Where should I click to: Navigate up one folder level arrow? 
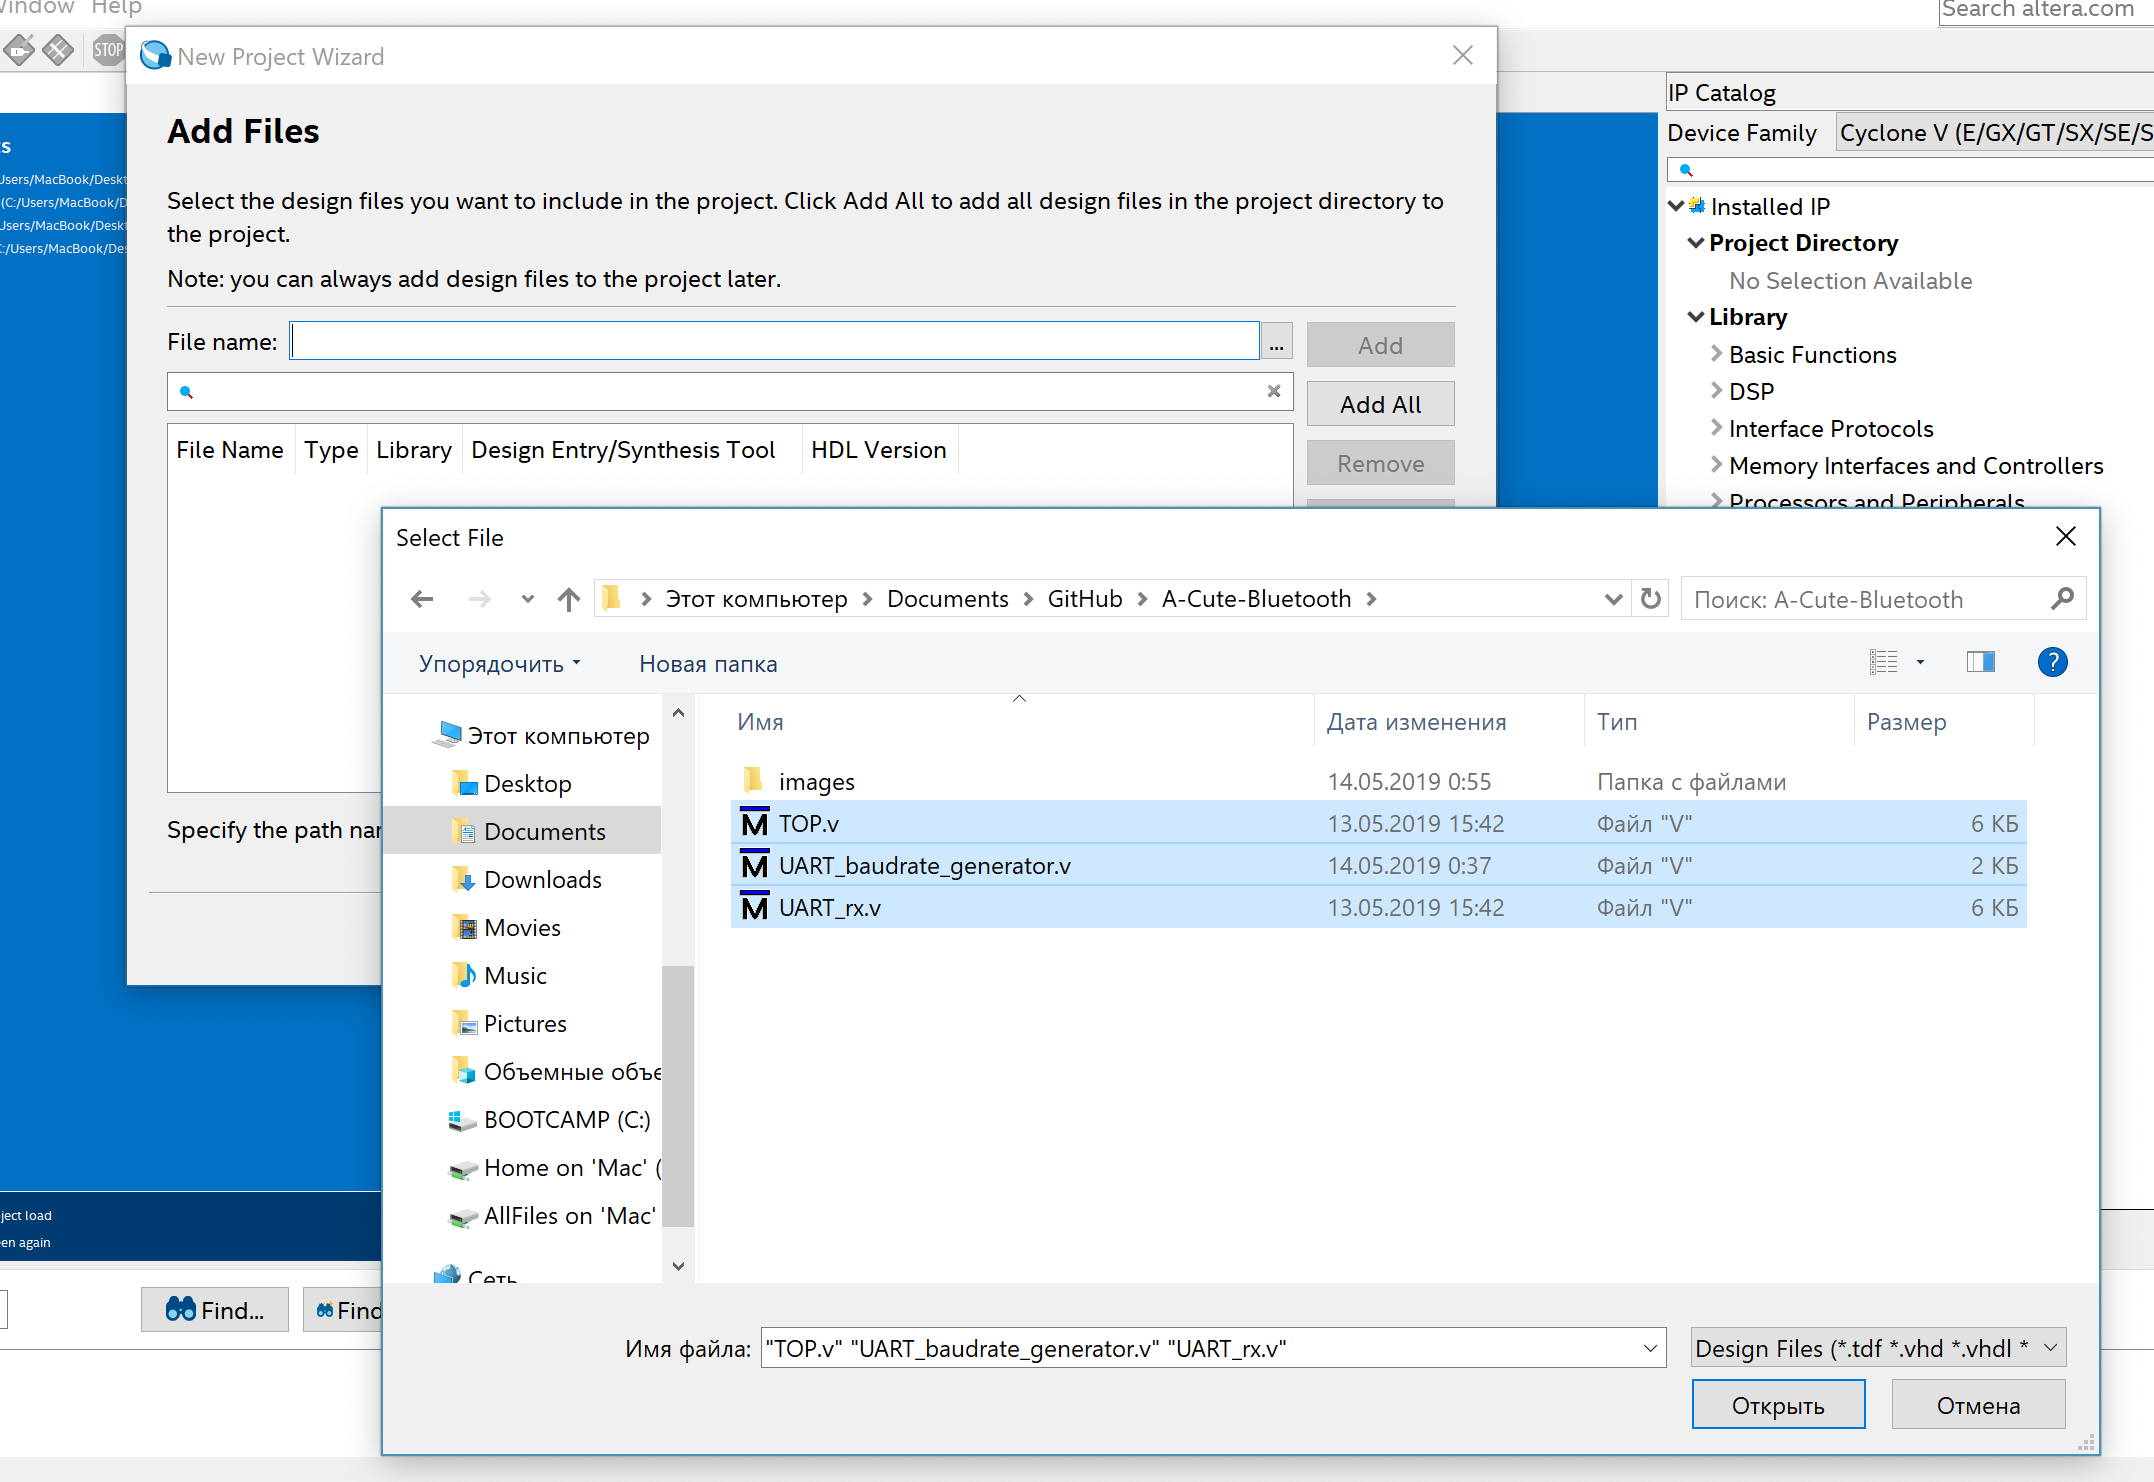tap(569, 599)
